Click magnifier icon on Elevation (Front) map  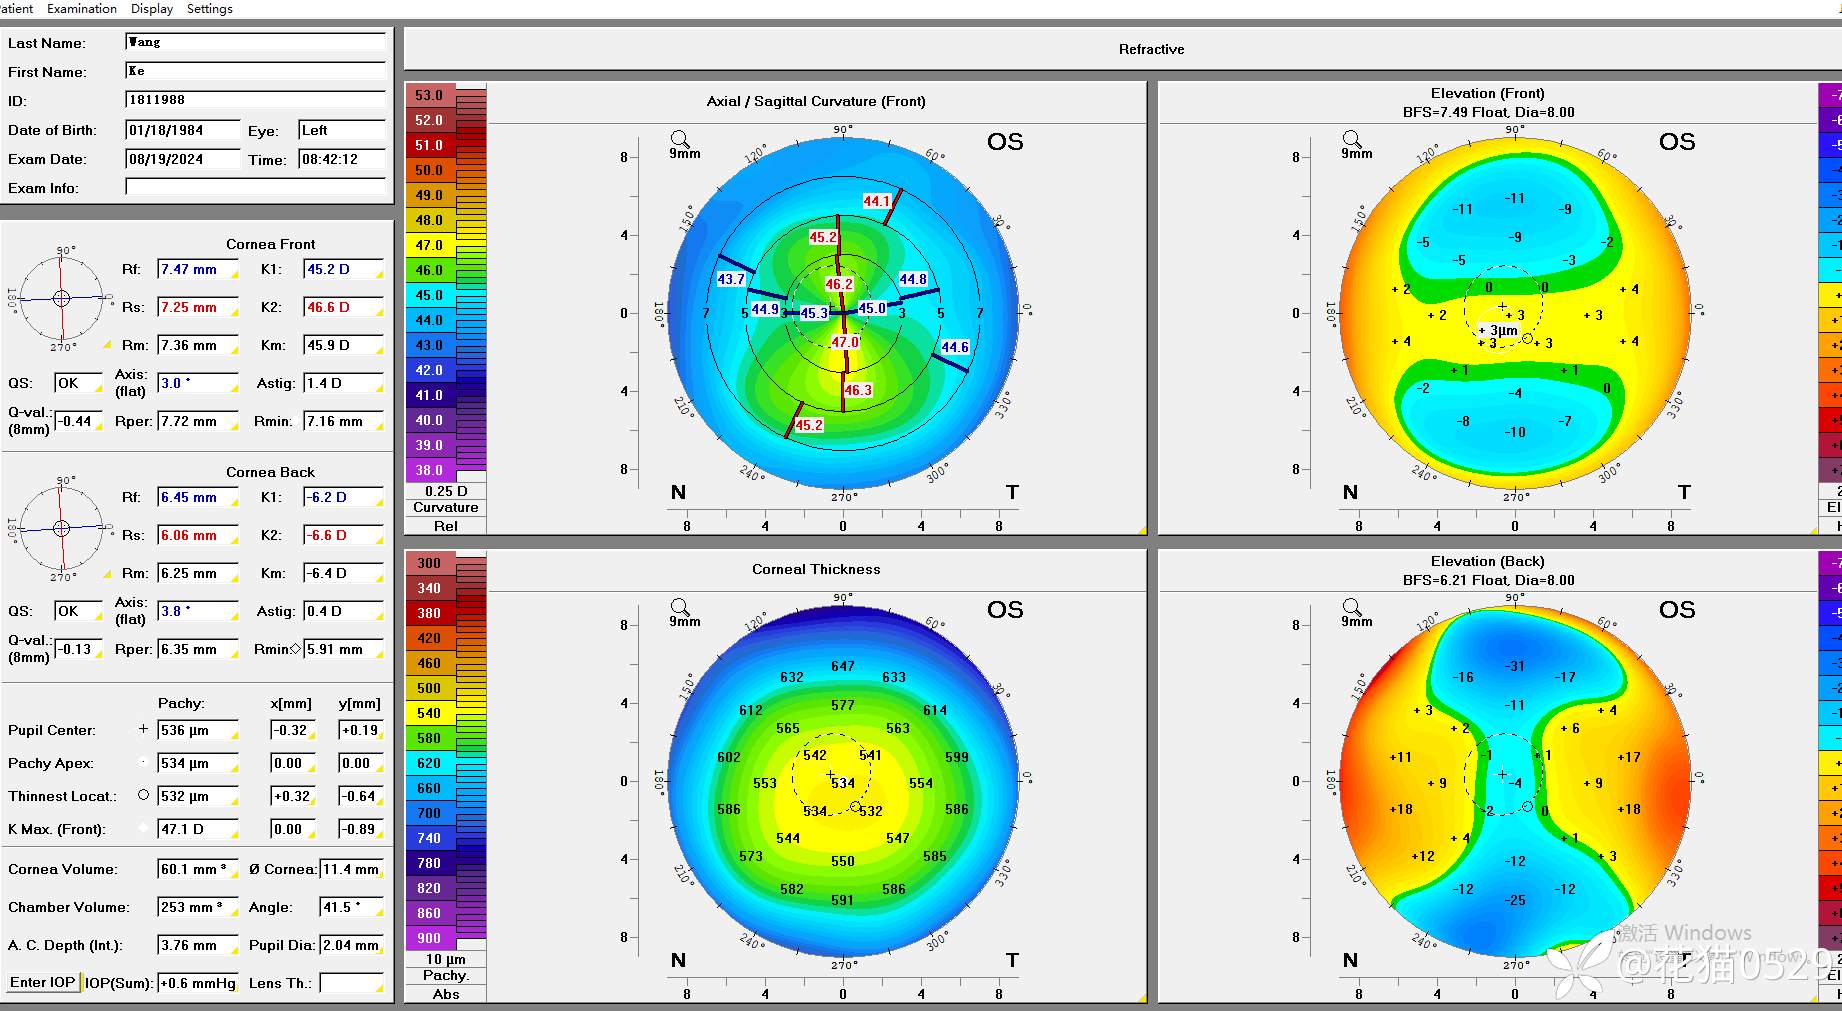point(1352,139)
